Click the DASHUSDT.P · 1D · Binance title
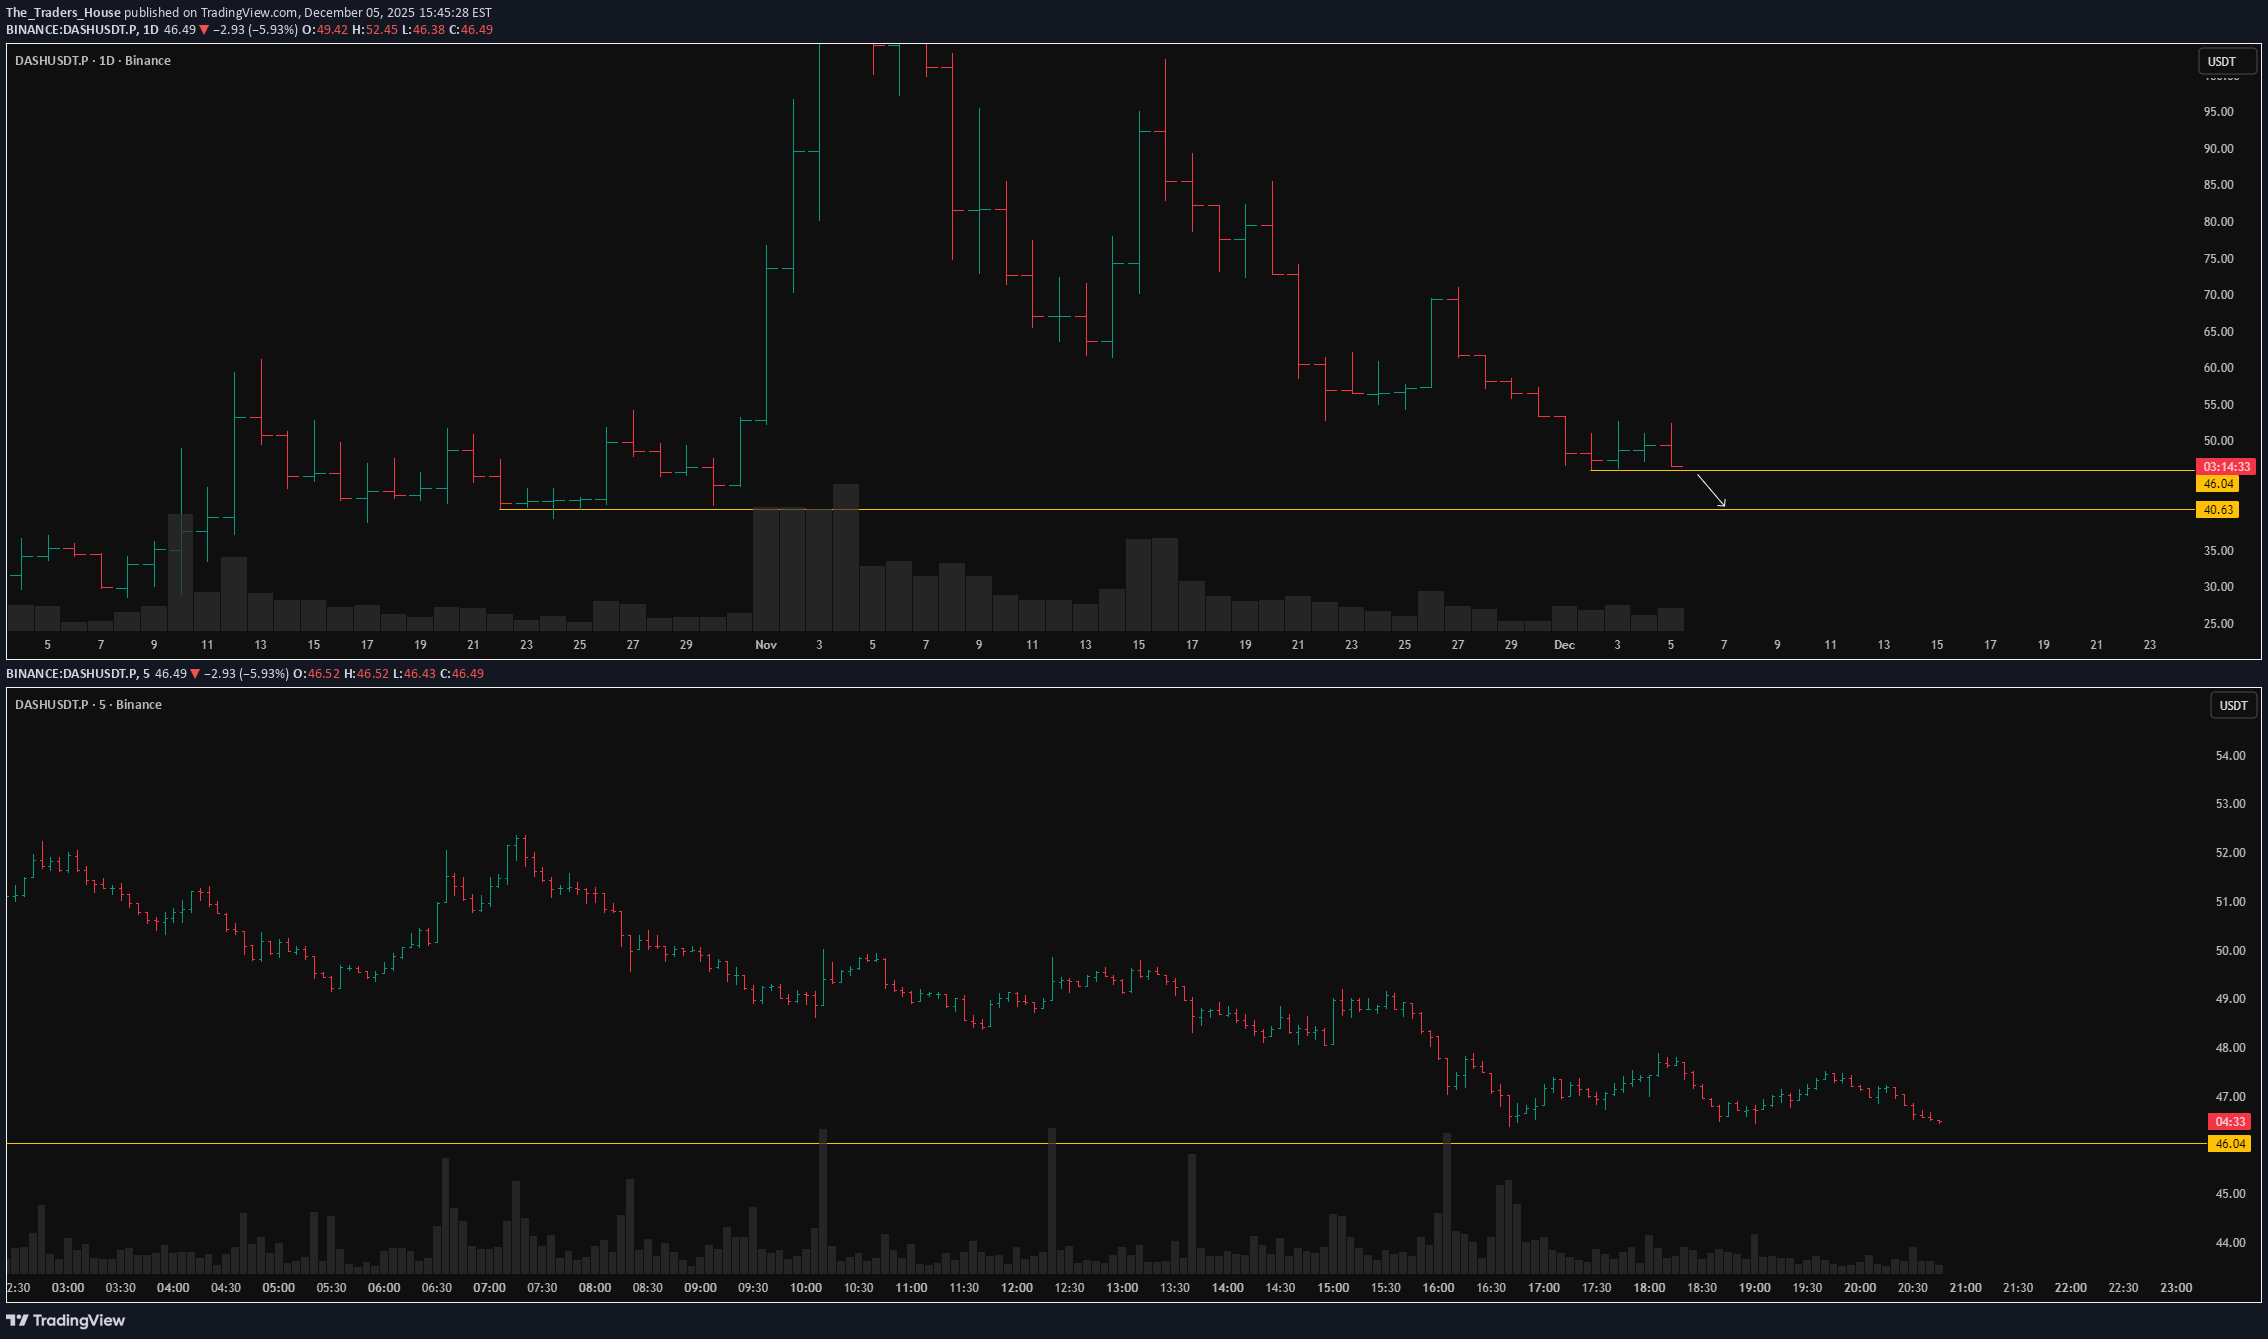Image resolution: width=2268 pixels, height=1339 pixels. click(x=93, y=61)
